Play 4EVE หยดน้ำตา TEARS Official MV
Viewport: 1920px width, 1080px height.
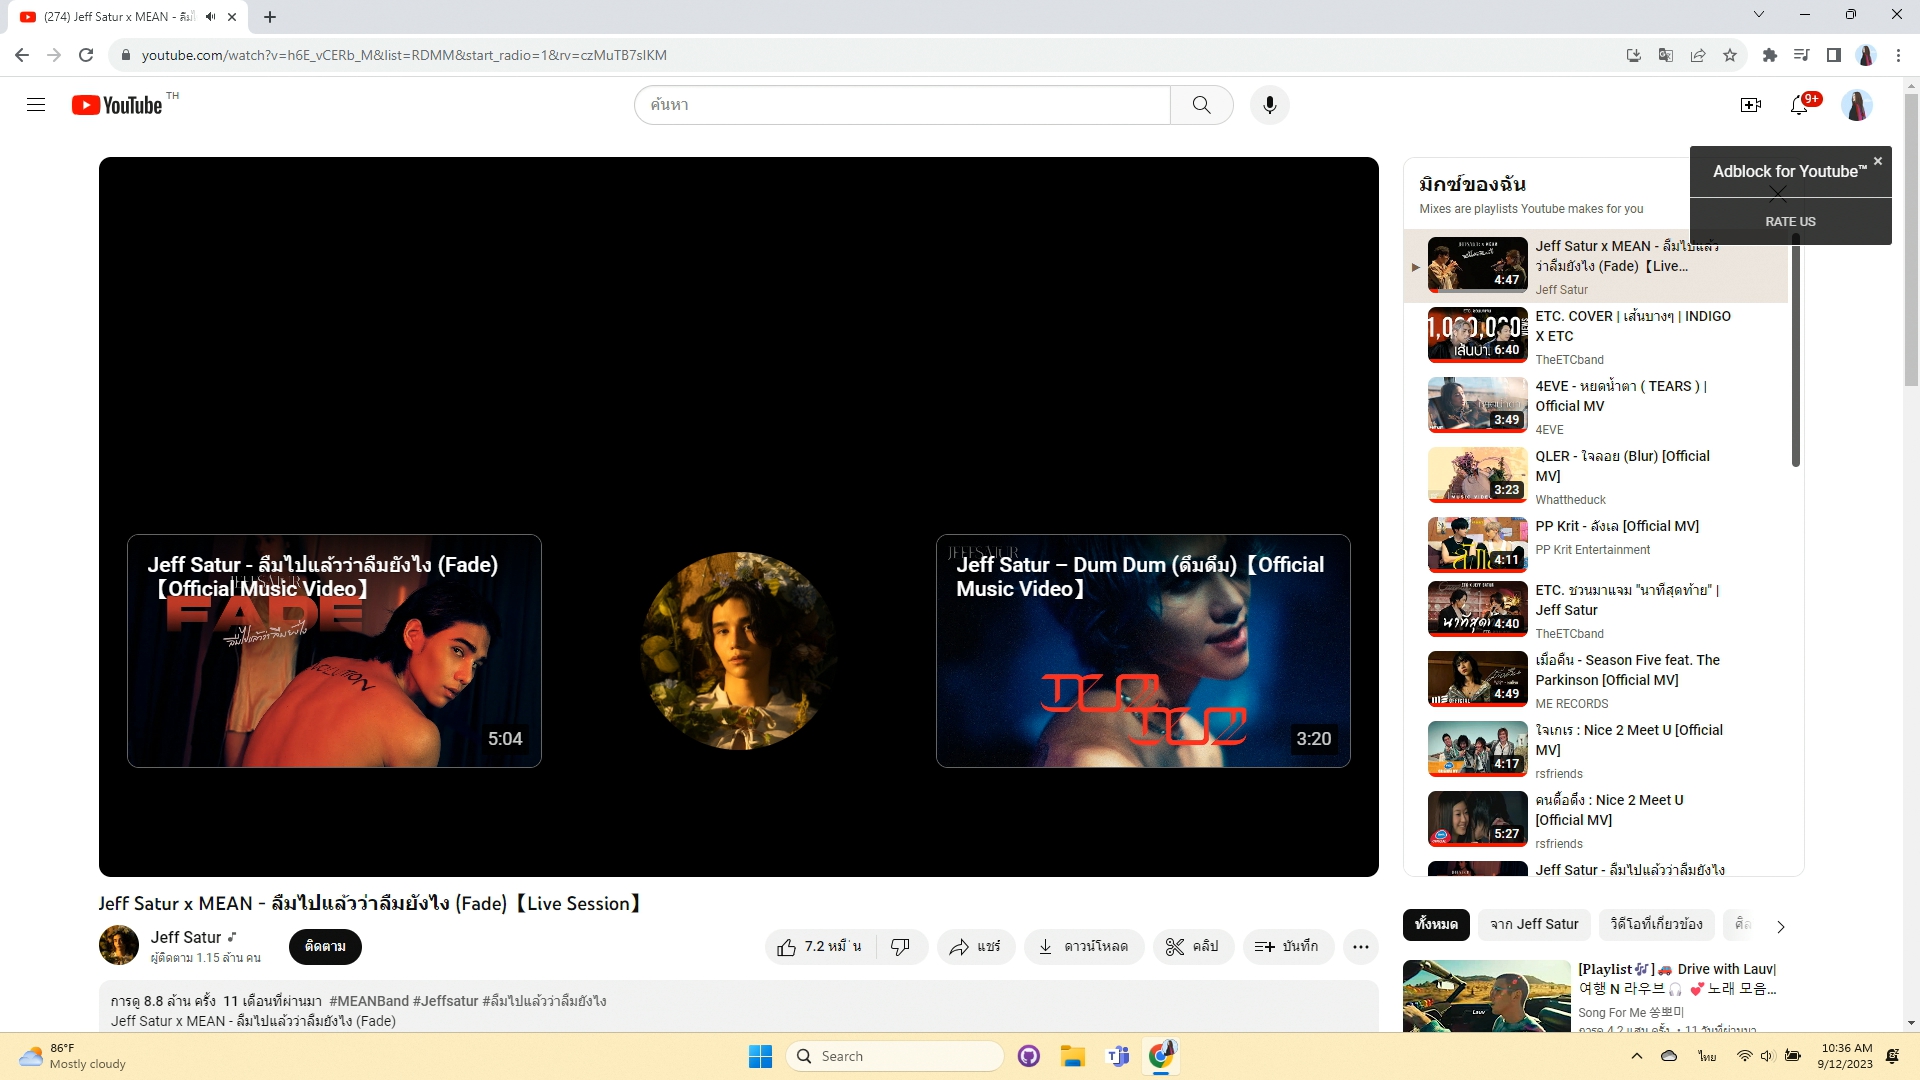tap(1595, 406)
